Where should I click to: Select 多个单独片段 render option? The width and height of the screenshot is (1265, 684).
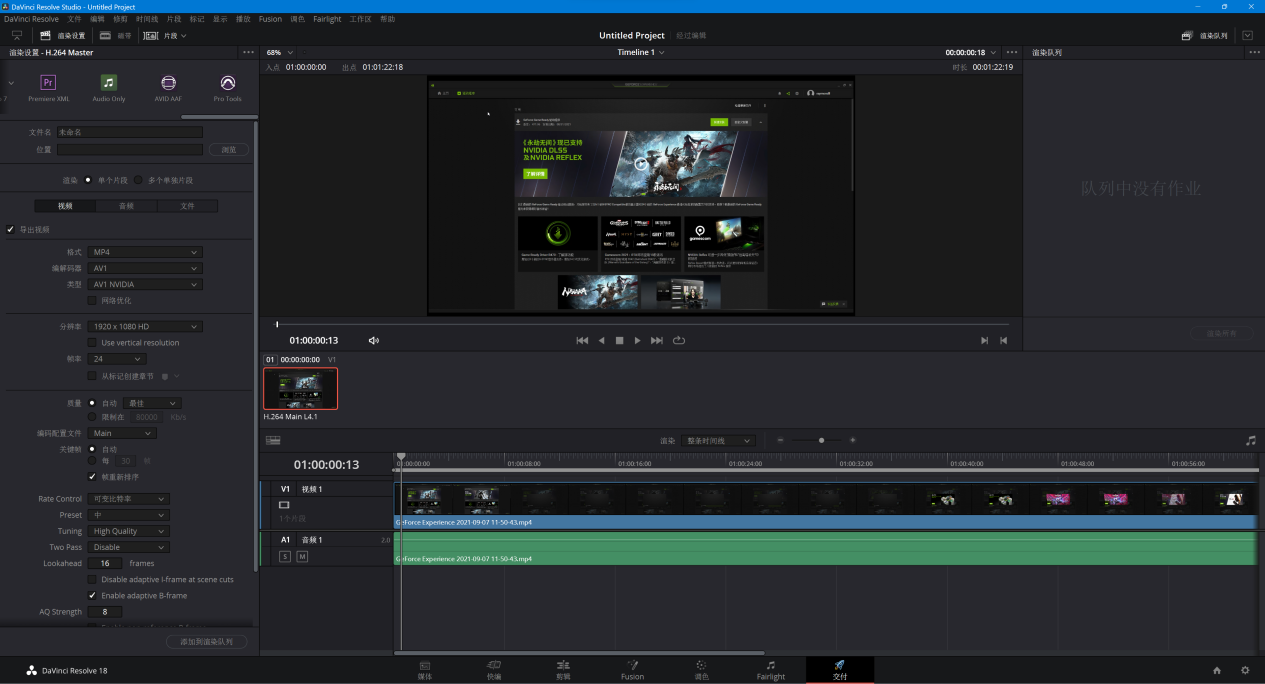click(x=138, y=180)
